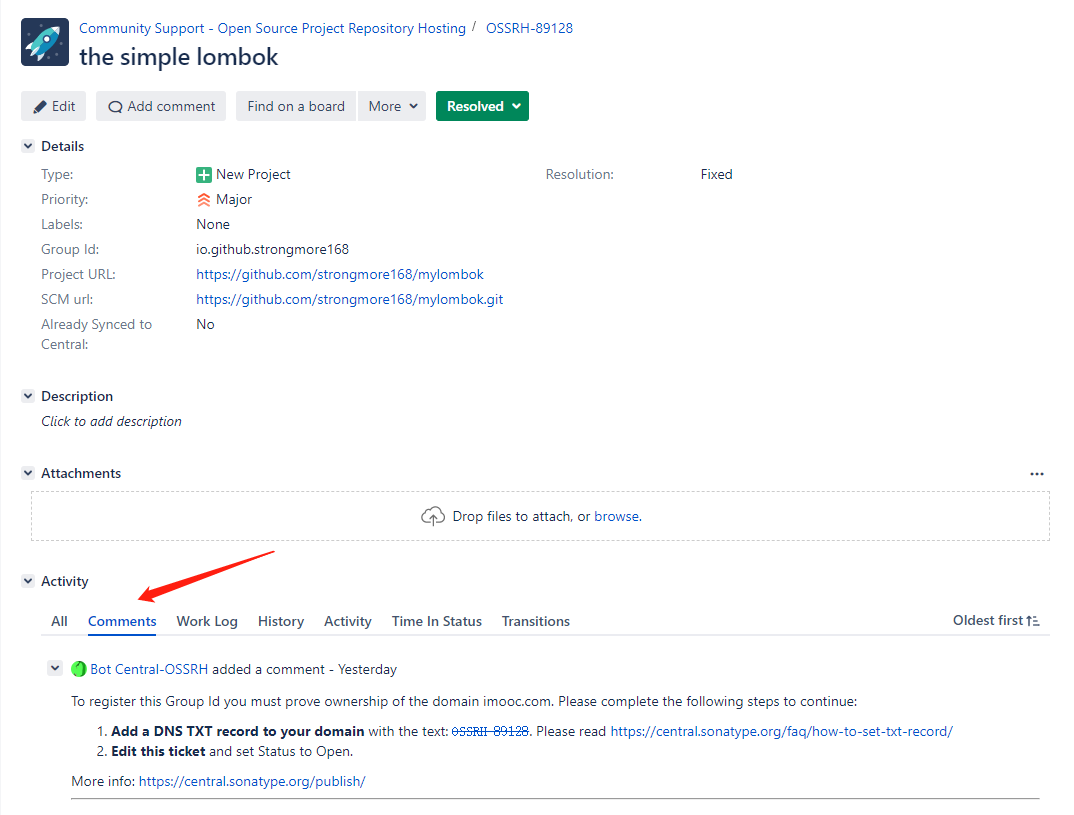Click the rocket project avatar icon
The image size is (1074, 815).
pos(45,42)
